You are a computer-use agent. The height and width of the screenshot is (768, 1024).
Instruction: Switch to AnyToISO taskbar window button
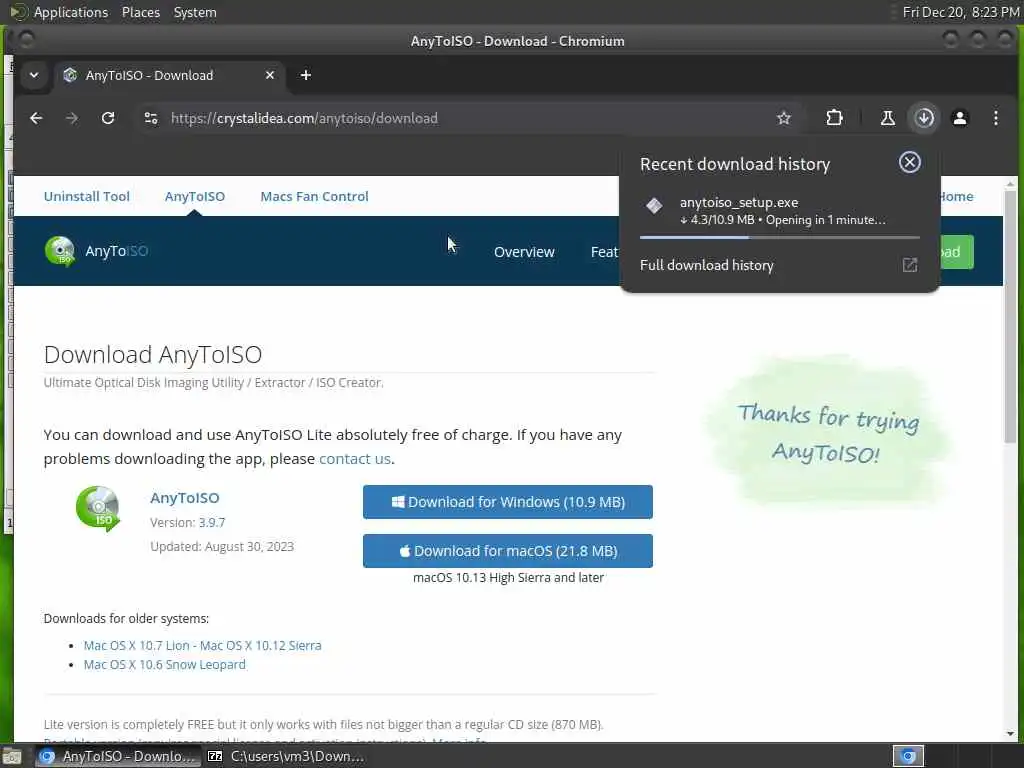(x=118, y=756)
